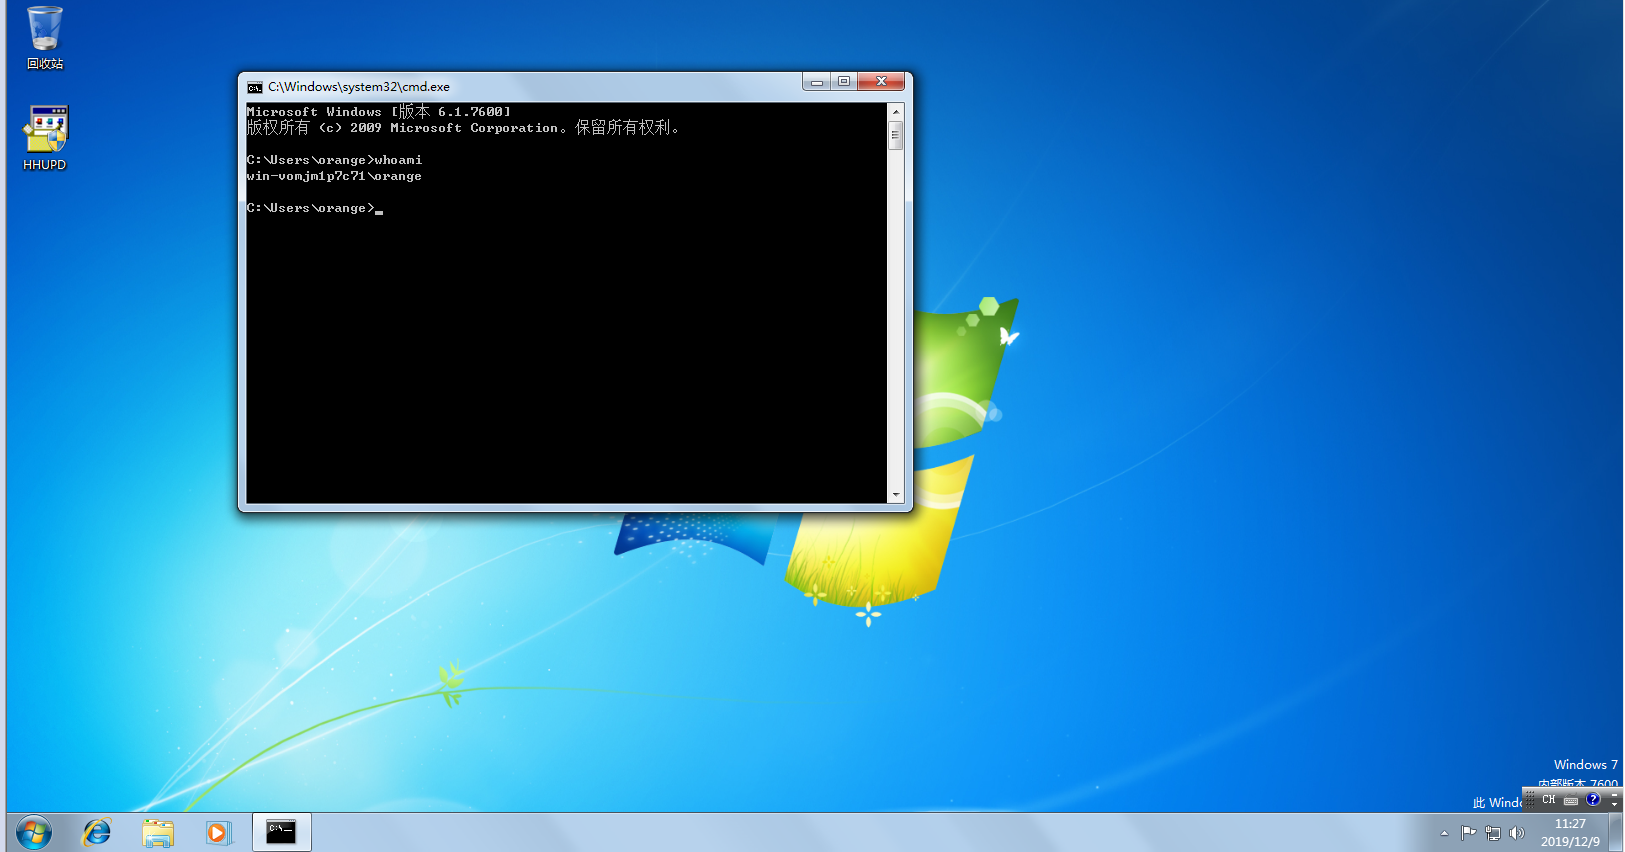Click the Microsoft Windows version line

coord(379,112)
